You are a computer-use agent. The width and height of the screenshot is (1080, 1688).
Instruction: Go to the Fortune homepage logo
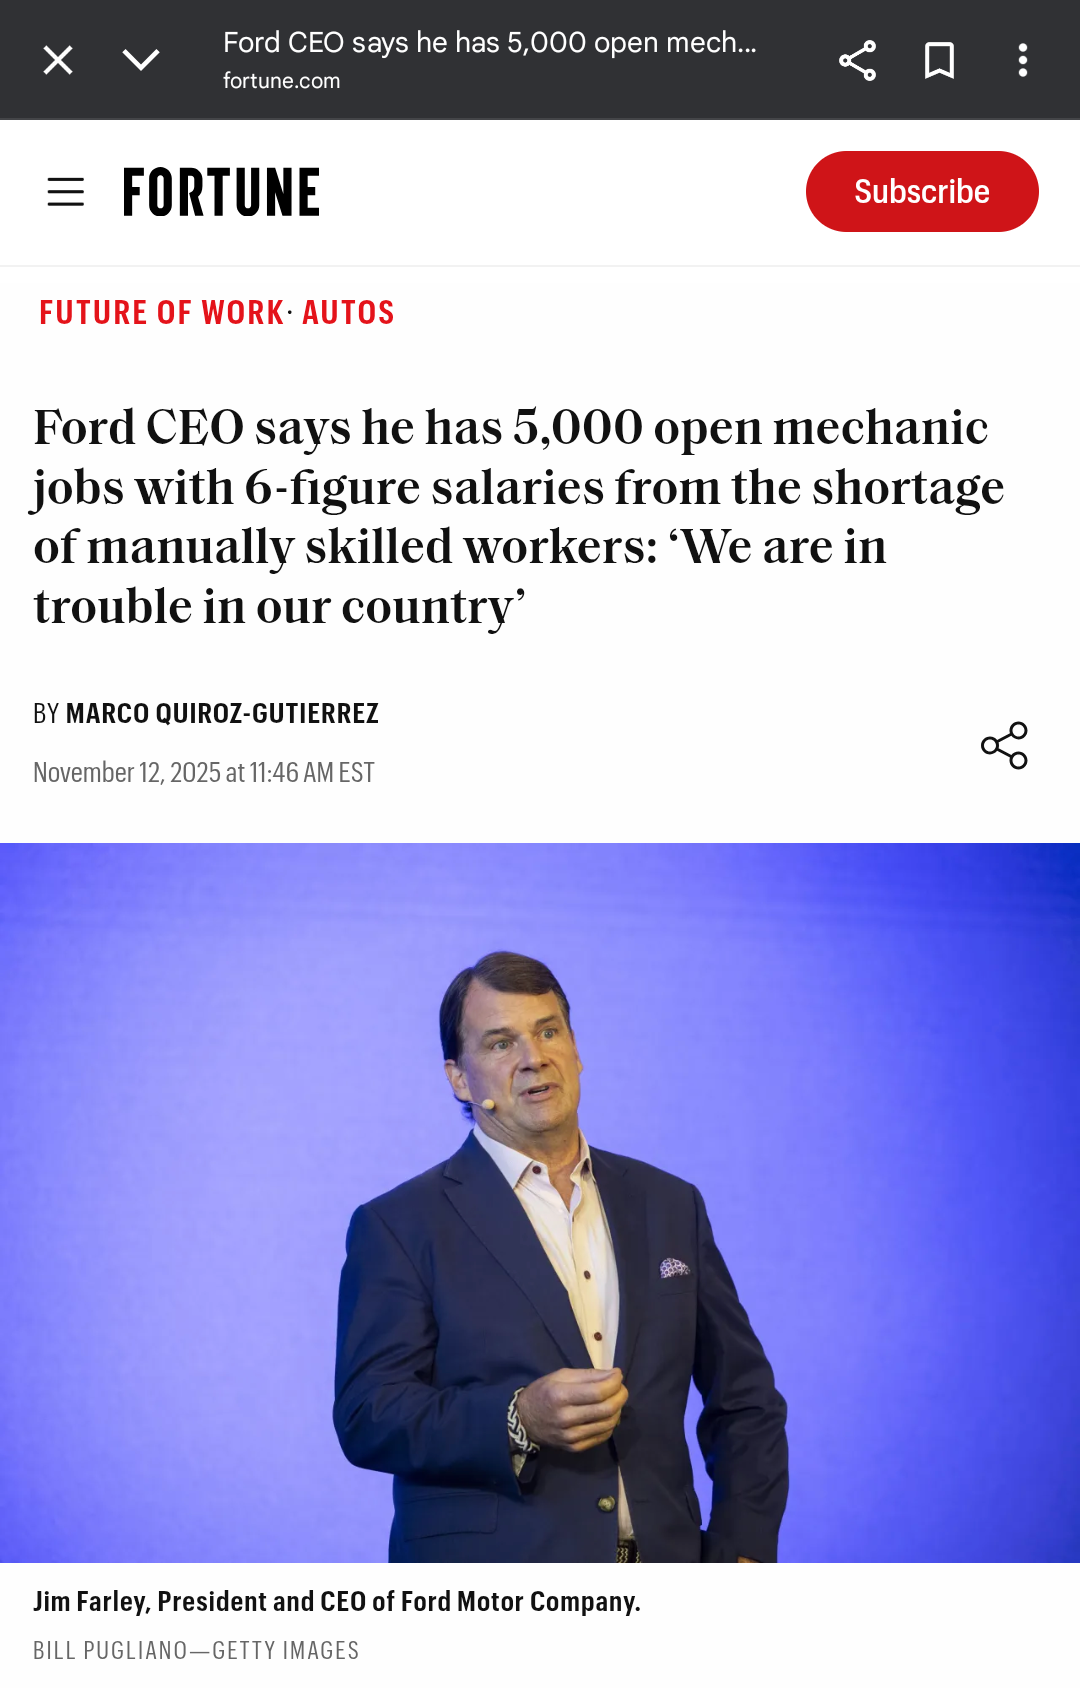click(221, 192)
